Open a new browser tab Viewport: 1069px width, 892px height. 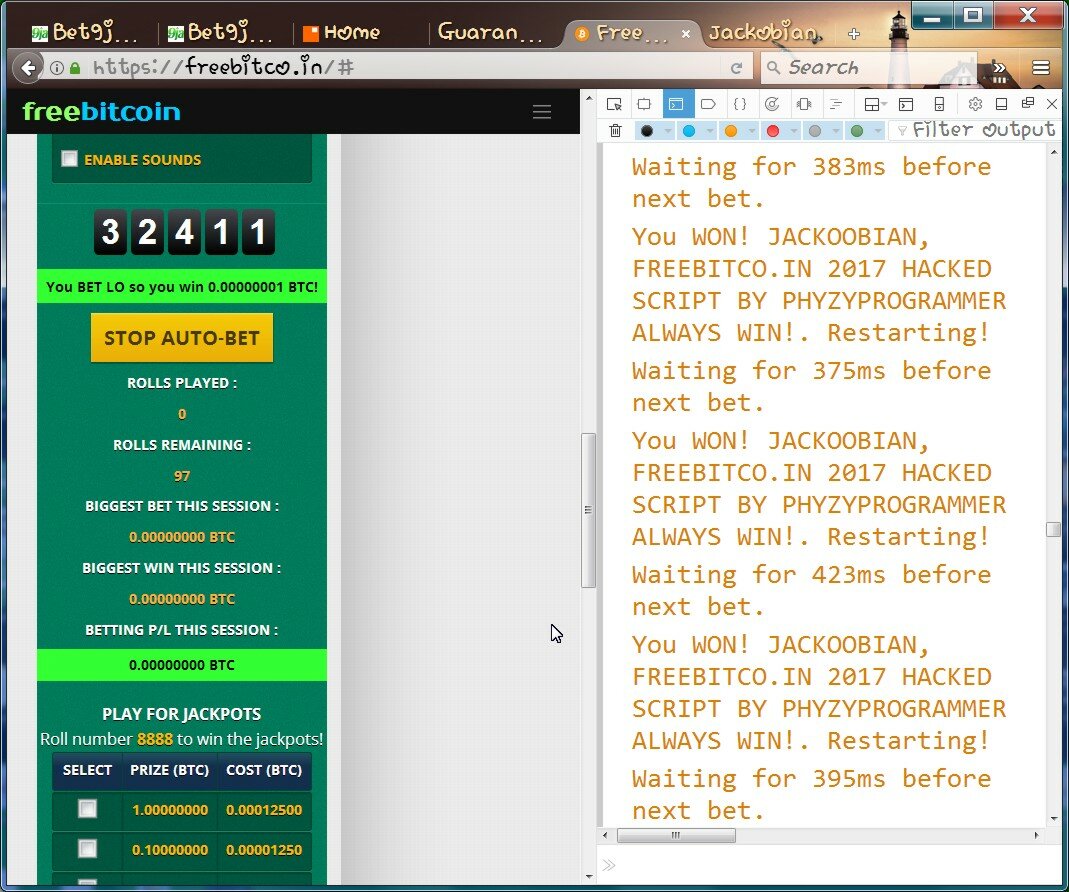(x=854, y=33)
